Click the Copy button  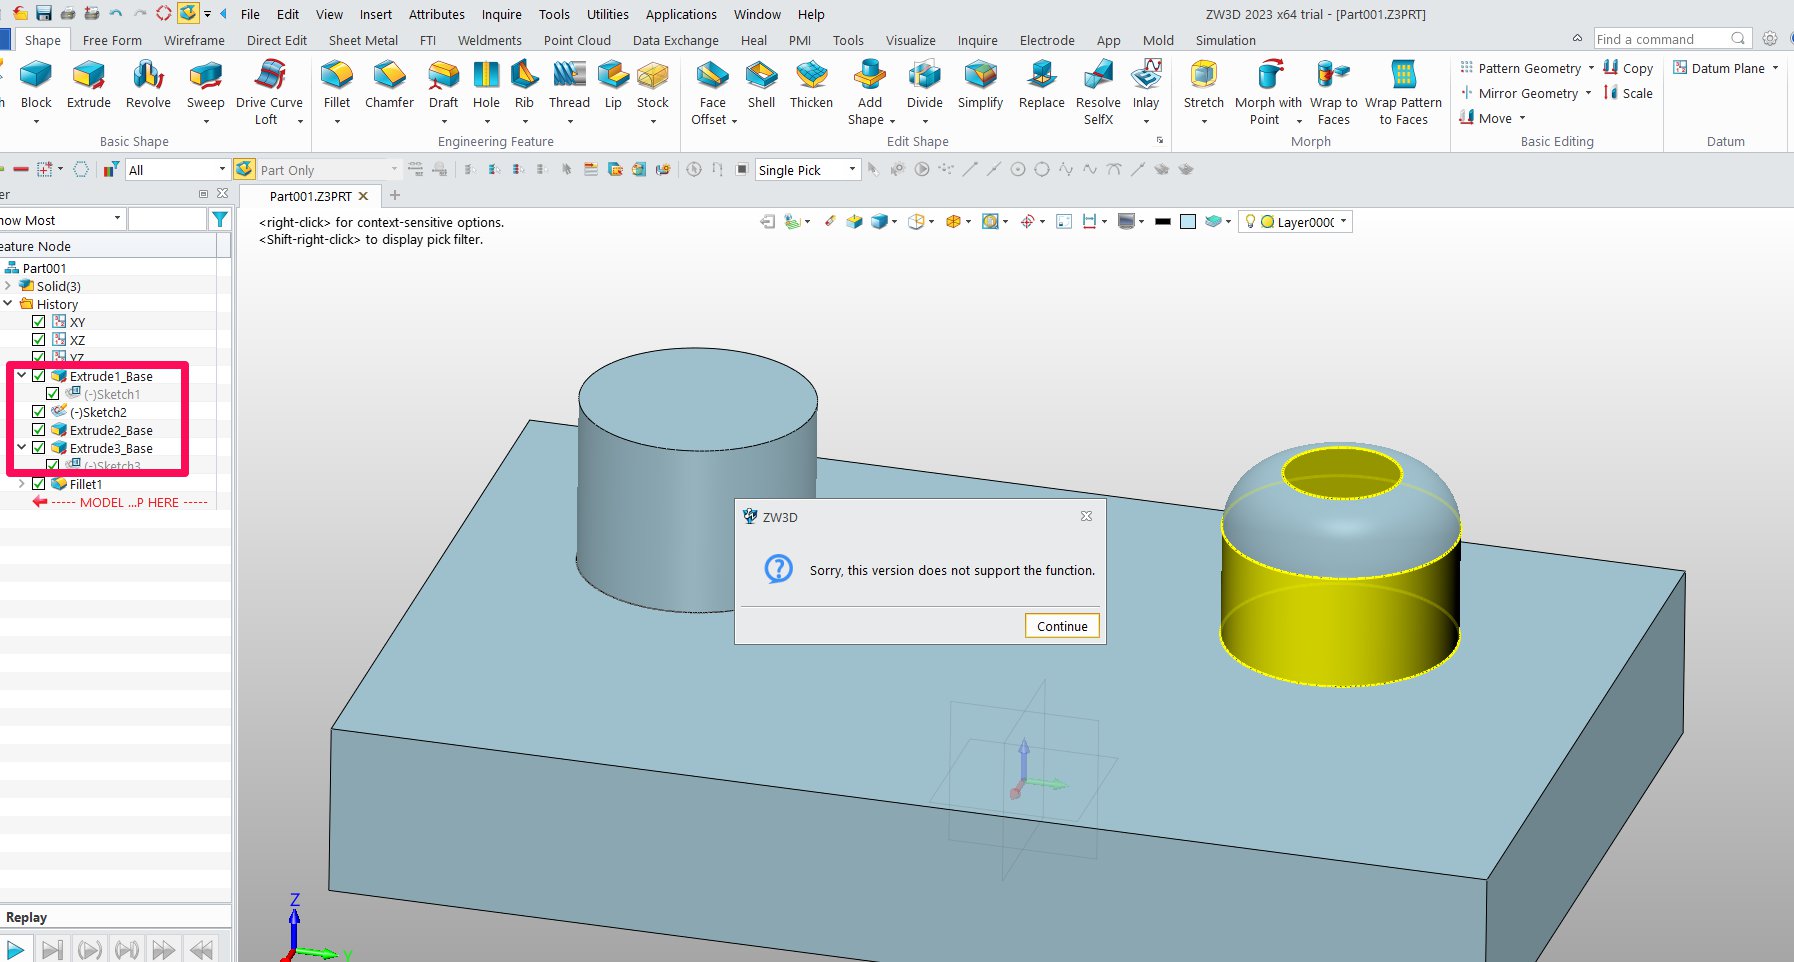coord(1628,68)
